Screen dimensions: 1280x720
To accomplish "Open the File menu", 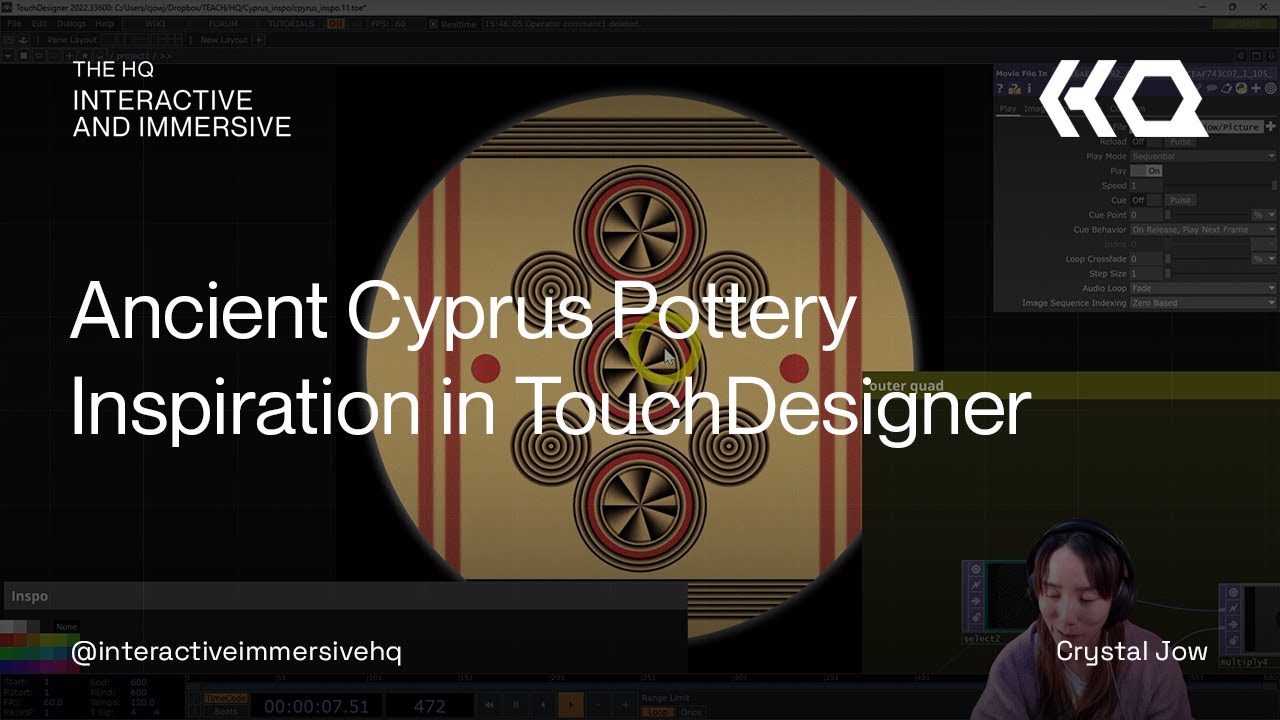I will (14, 23).
